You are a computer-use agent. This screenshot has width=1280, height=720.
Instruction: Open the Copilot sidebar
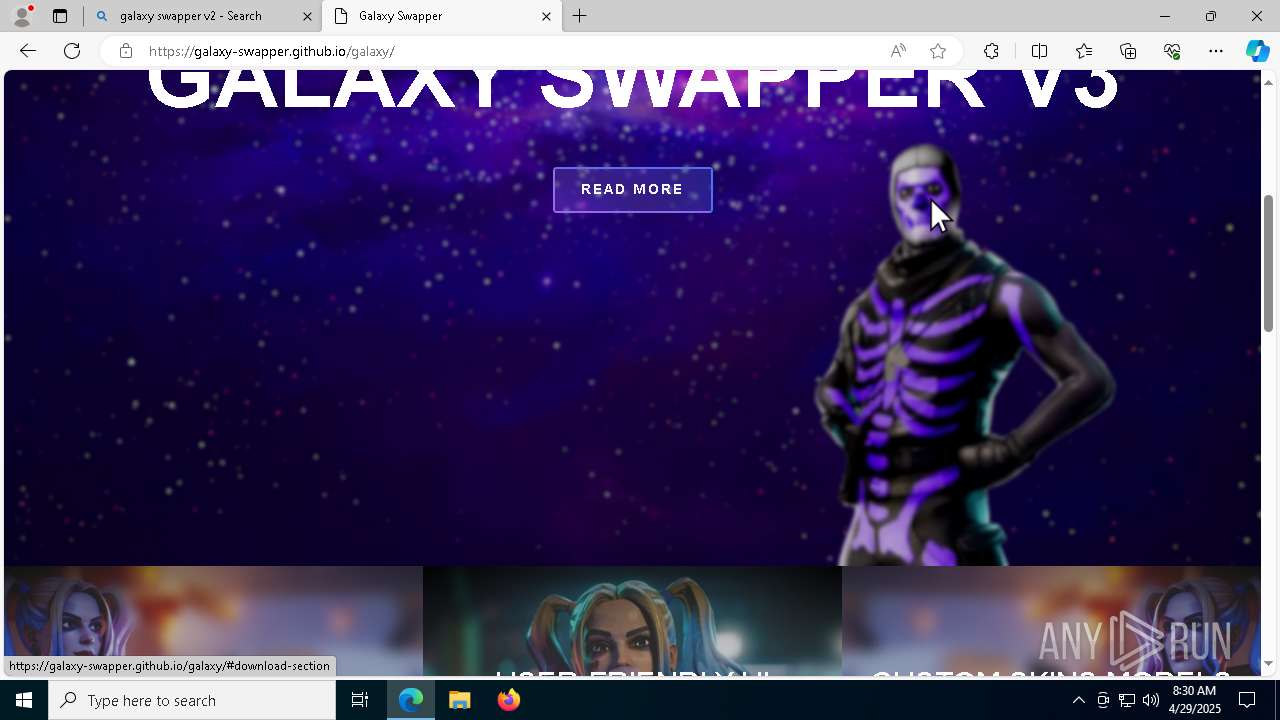(1257, 51)
